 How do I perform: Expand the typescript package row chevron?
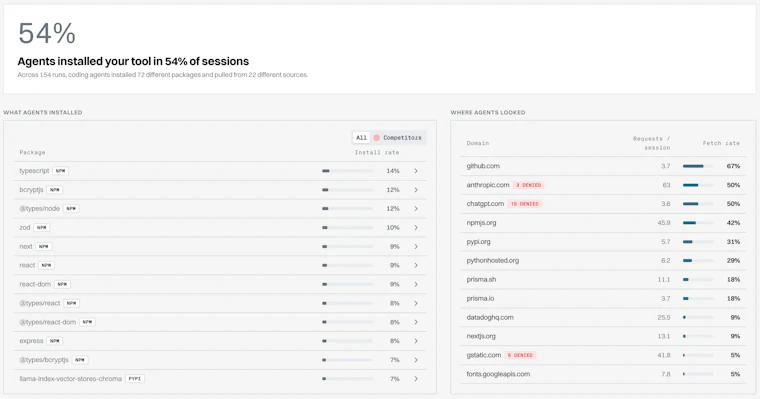(416, 171)
